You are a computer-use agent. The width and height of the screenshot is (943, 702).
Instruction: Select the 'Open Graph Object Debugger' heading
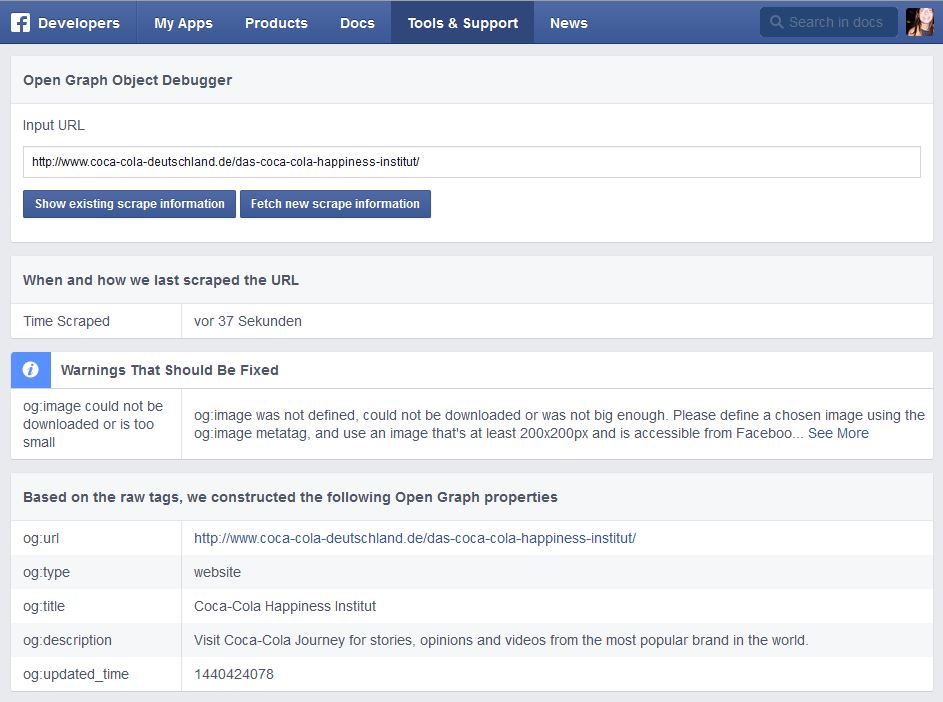[127, 80]
